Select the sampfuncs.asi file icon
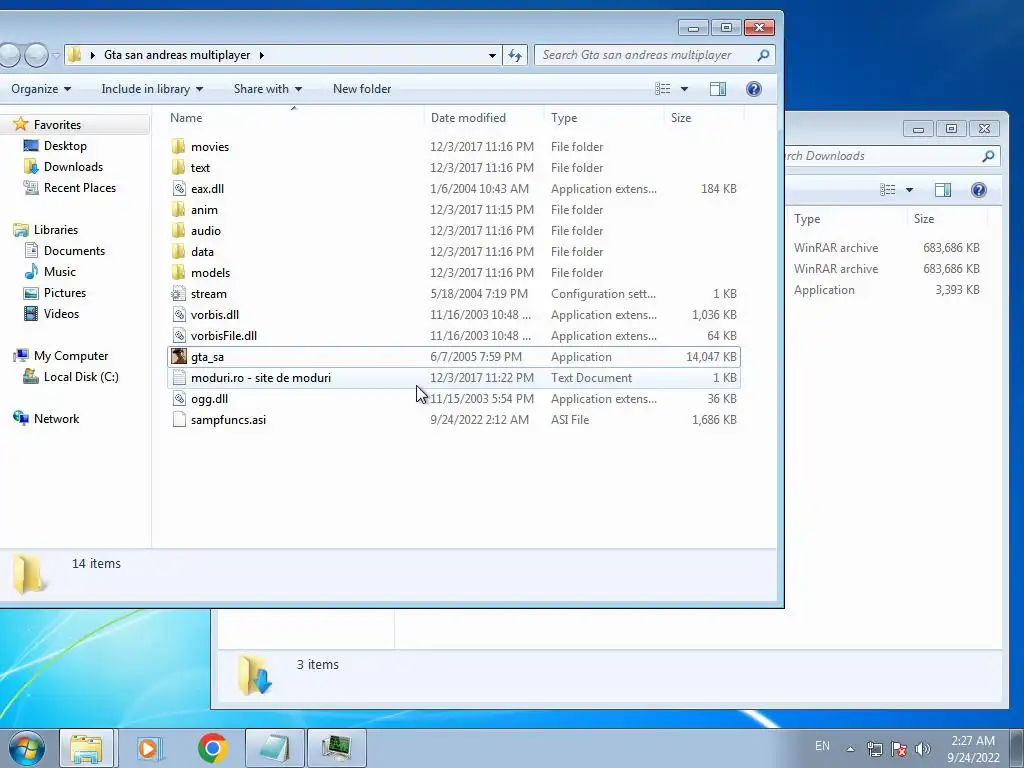1024x768 pixels. click(178, 420)
